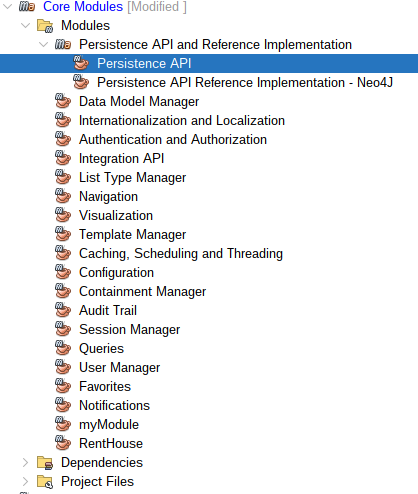The width and height of the screenshot is (418, 494).
Task: Select the 'Dependencies' folder label
Action: (x=102, y=463)
